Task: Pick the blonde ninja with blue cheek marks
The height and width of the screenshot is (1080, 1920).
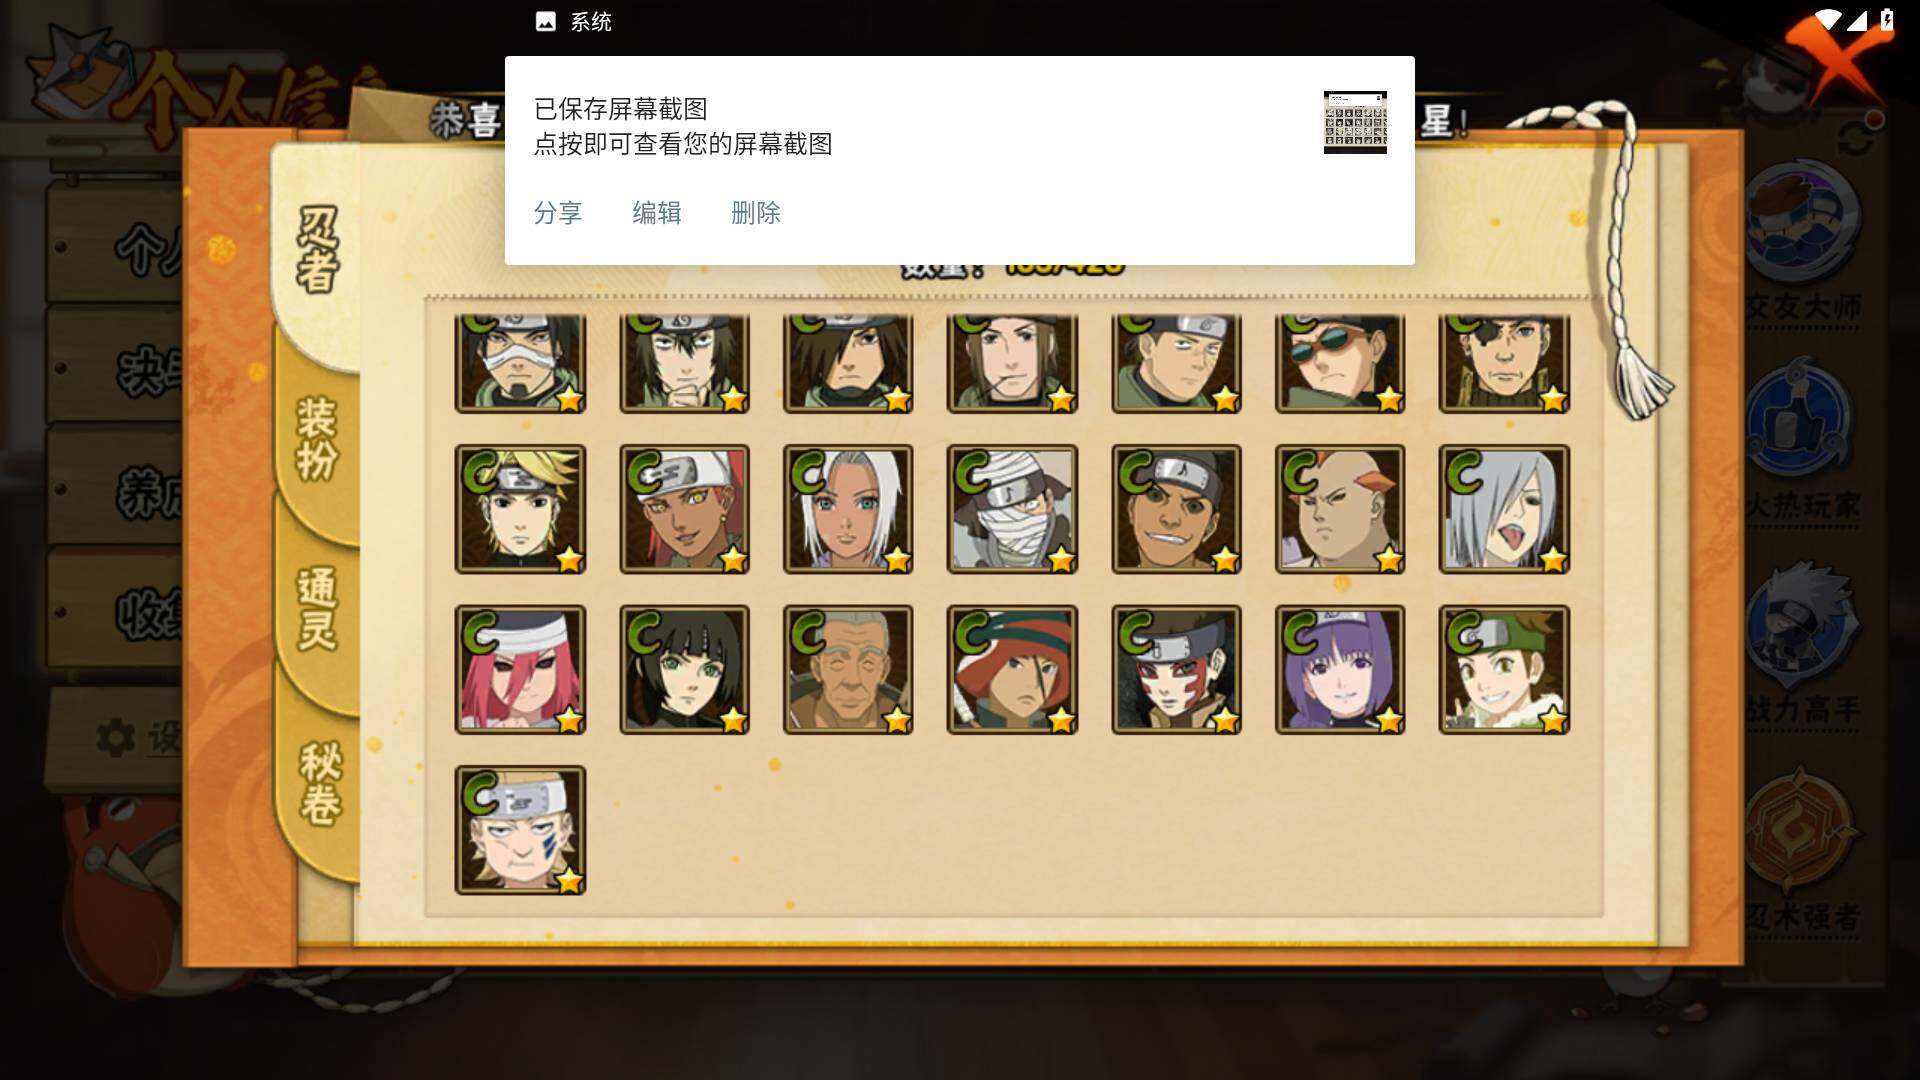Action: (520, 830)
